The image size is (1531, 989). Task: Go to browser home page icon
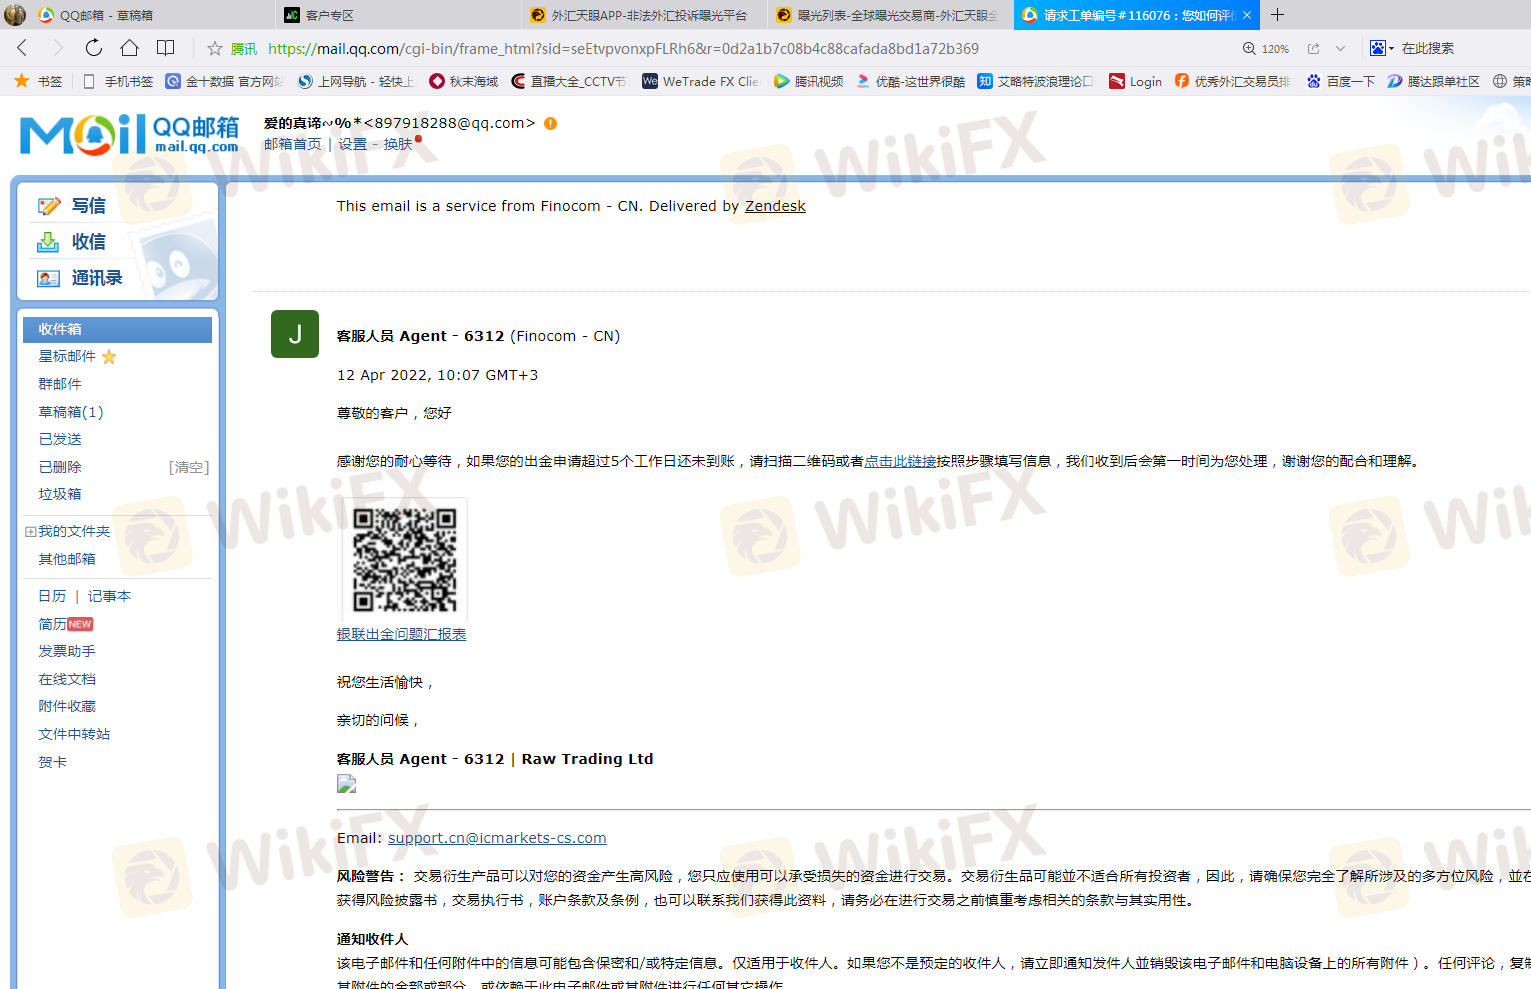click(x=129, y=48)
